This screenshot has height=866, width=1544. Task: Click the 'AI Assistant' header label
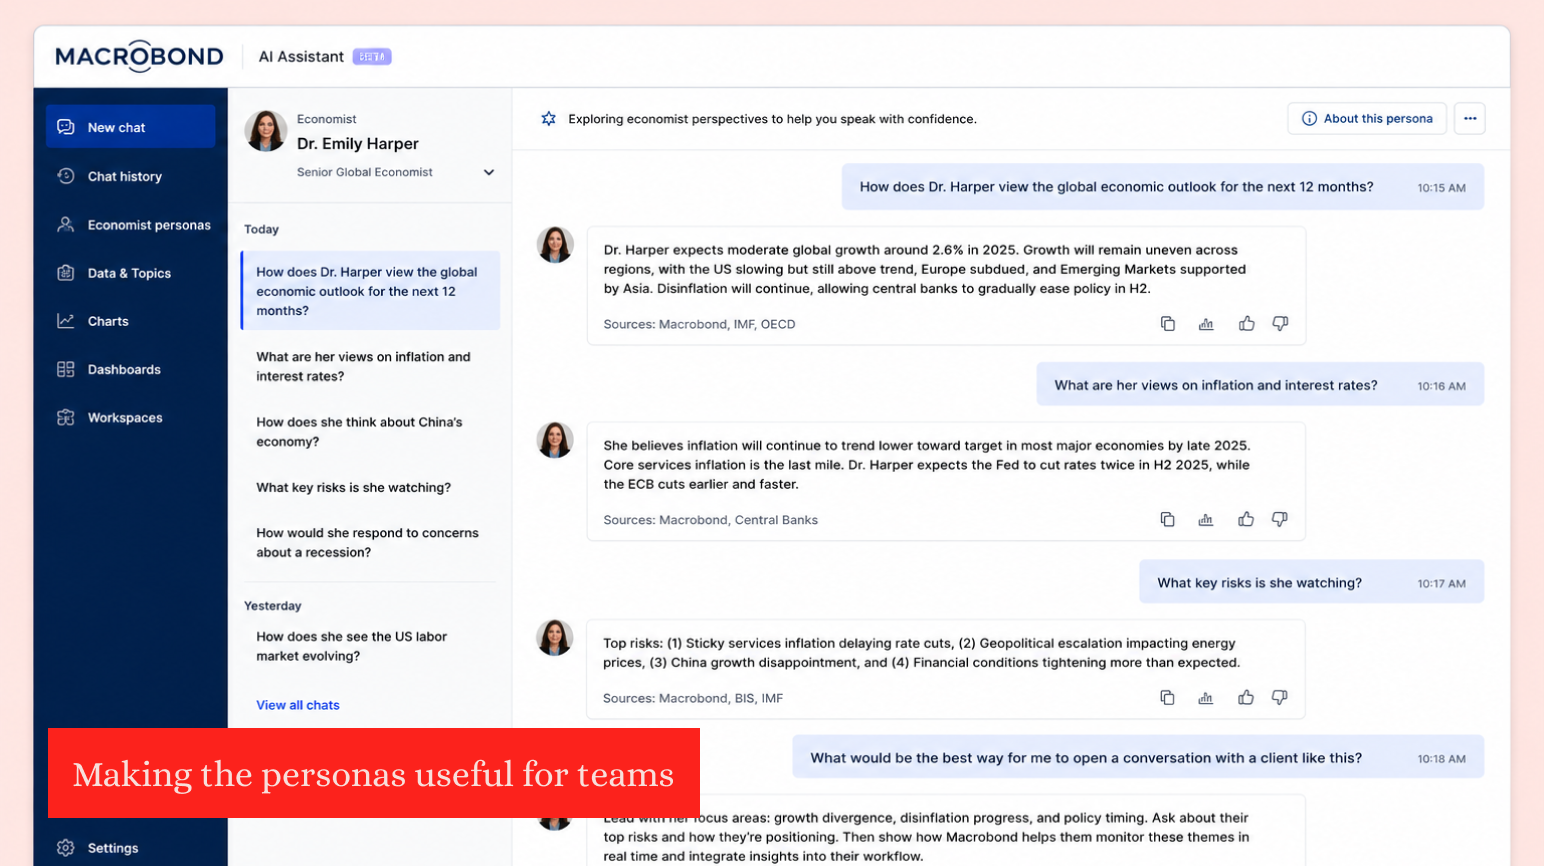click(301, 57)
